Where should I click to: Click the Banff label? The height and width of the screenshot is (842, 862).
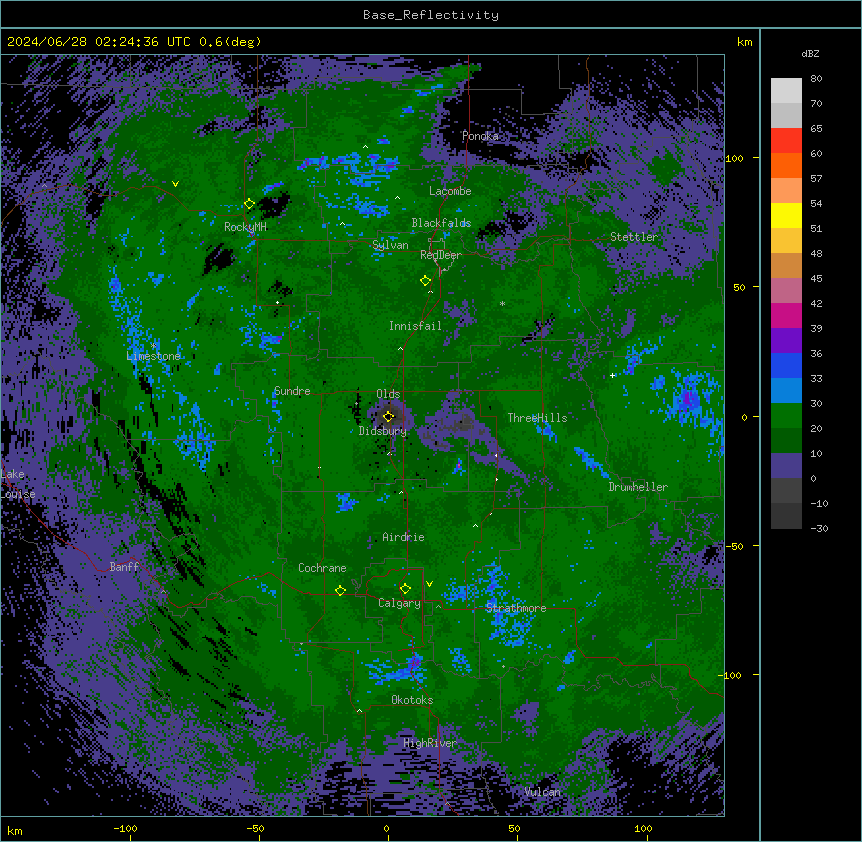coord(124,567)
